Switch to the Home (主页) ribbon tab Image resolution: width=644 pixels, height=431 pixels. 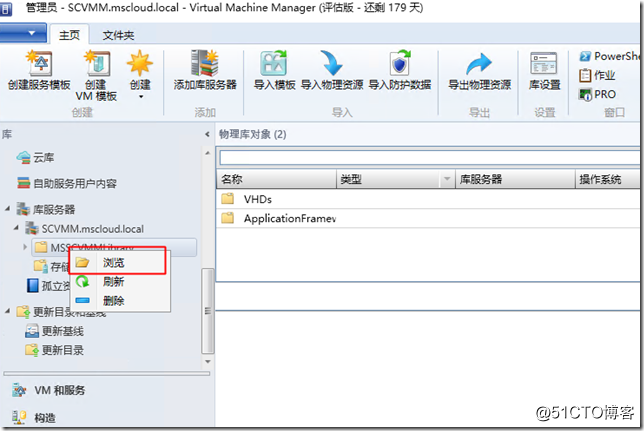click(69, 35)
